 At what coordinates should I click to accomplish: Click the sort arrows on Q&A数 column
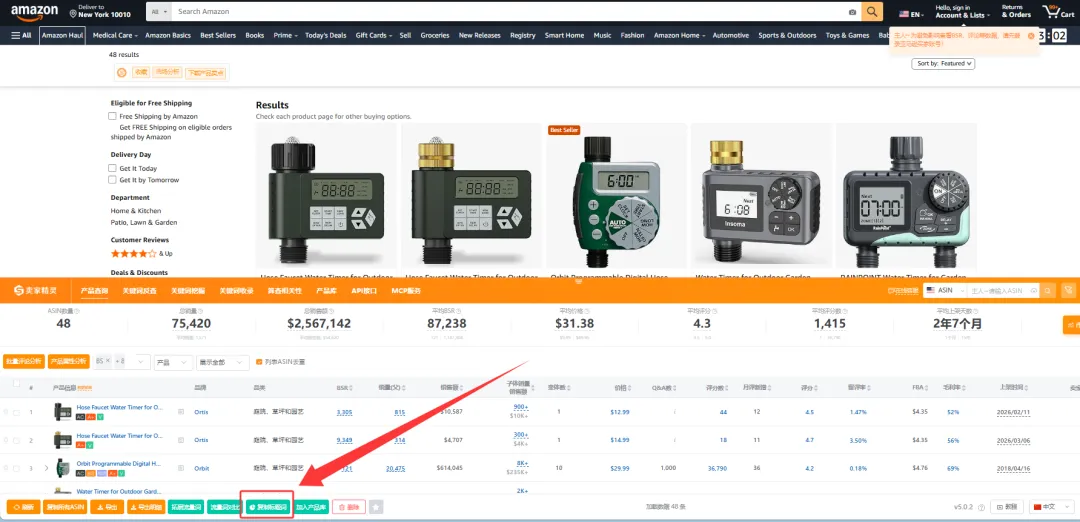(x=675, y=388)
